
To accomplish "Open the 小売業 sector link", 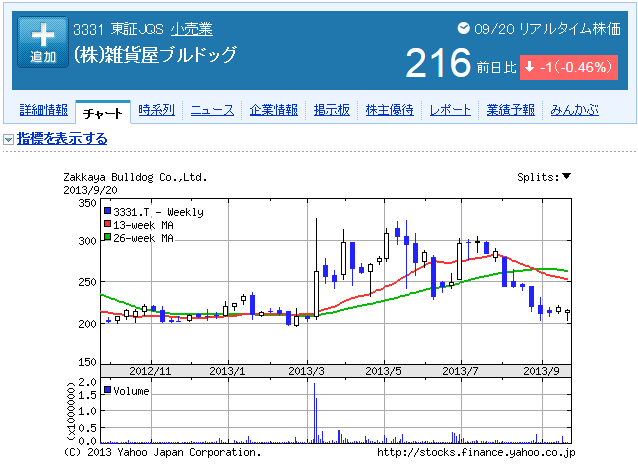I will 192,29.
